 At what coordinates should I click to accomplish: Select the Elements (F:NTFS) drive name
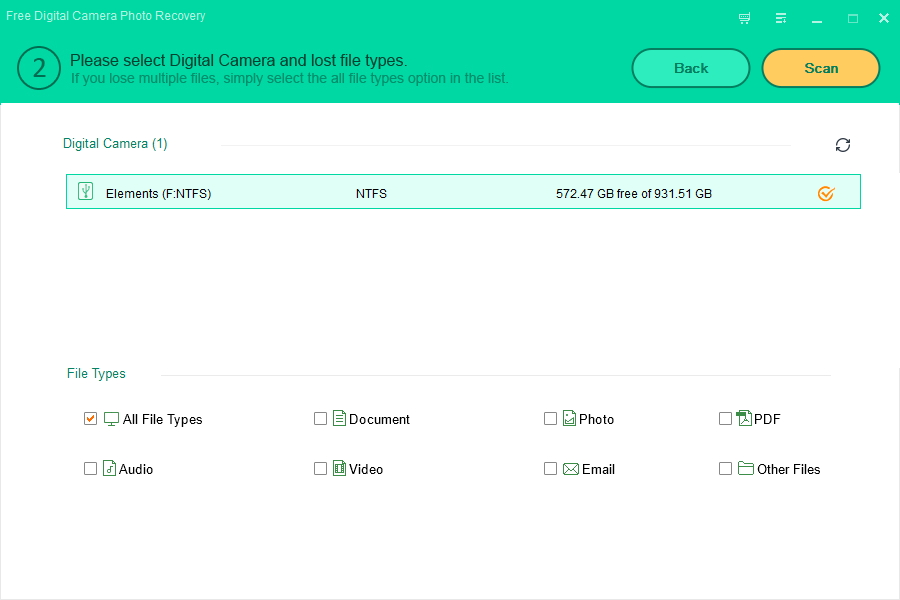point(158,193)
